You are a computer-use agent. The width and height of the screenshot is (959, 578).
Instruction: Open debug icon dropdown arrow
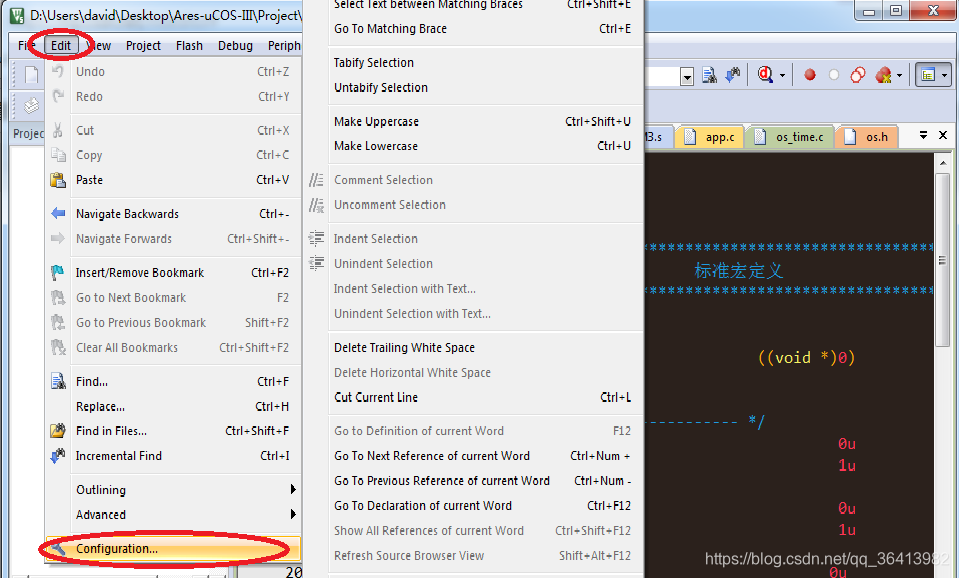782,76
